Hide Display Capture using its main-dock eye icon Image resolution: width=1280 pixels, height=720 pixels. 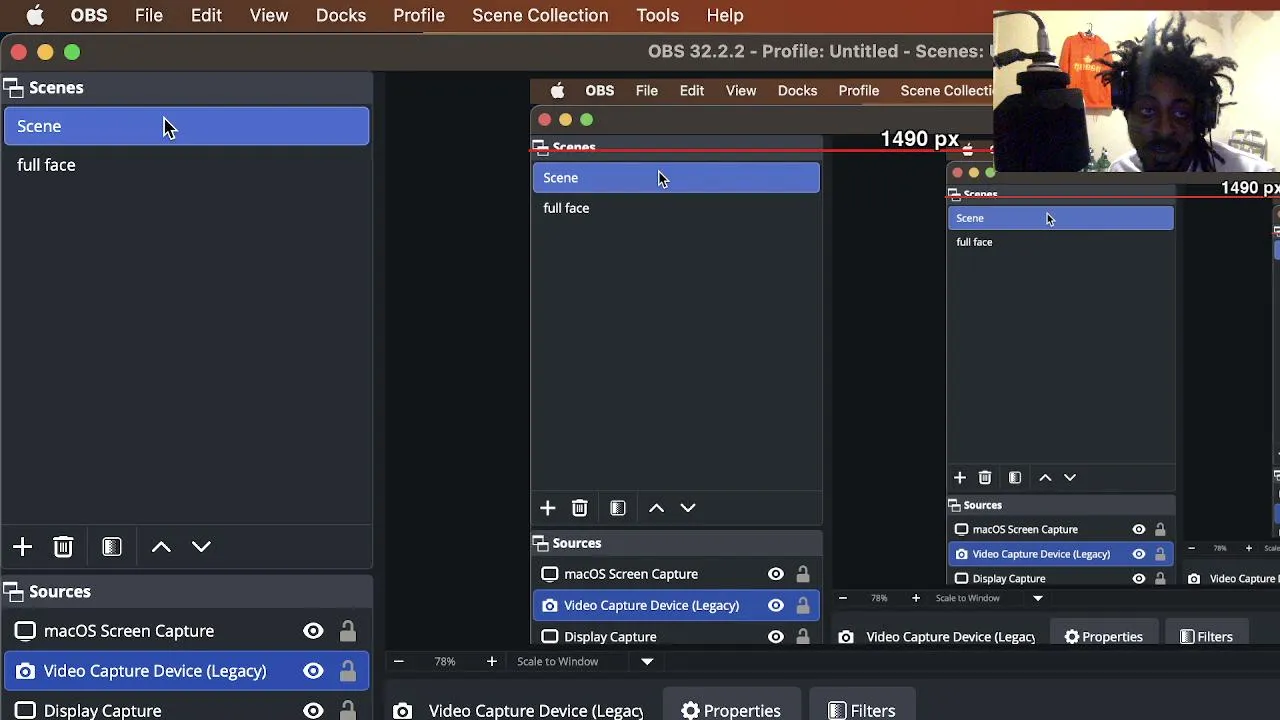pos(313,711)
